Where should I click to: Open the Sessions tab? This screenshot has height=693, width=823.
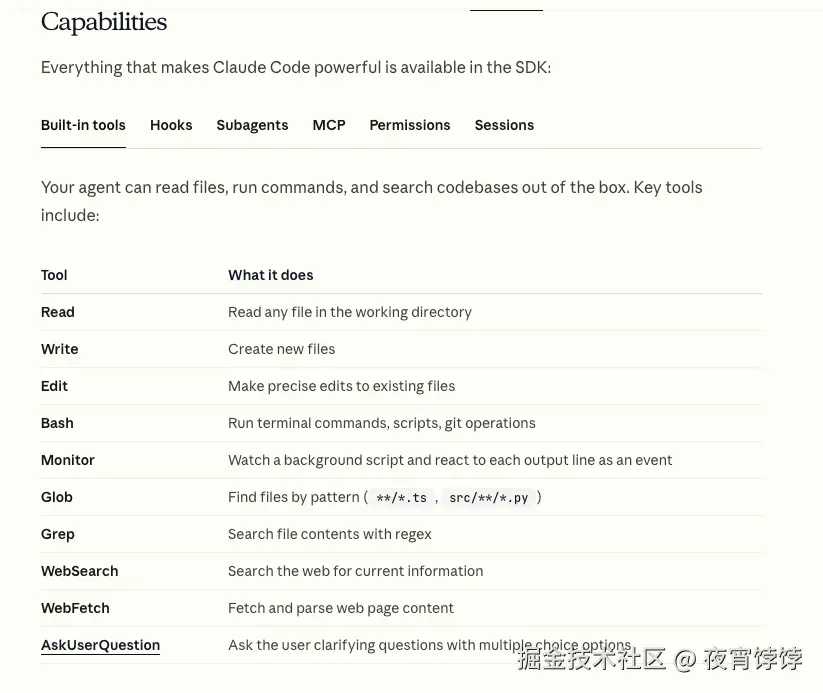(x=504, y=125)
